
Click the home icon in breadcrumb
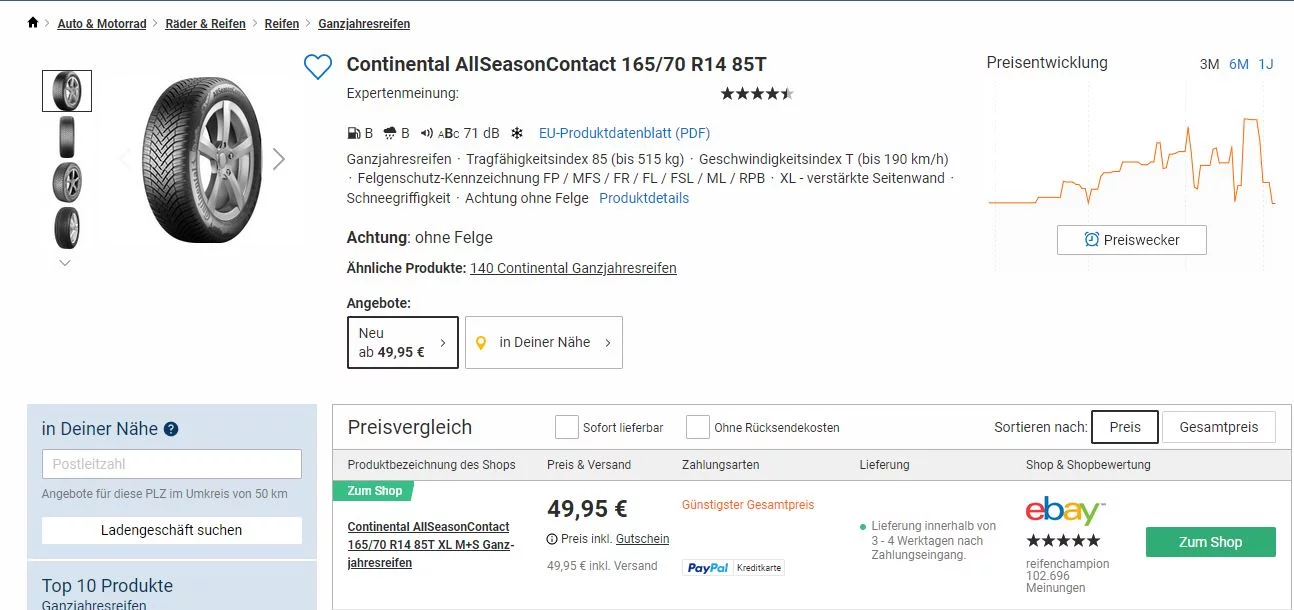click(33, 23)
